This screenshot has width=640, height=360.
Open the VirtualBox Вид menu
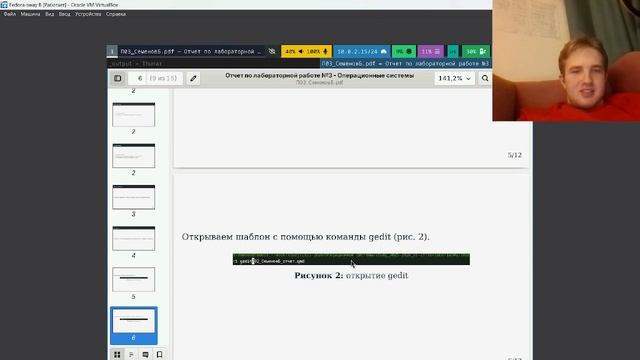click(x=49, y=14)
